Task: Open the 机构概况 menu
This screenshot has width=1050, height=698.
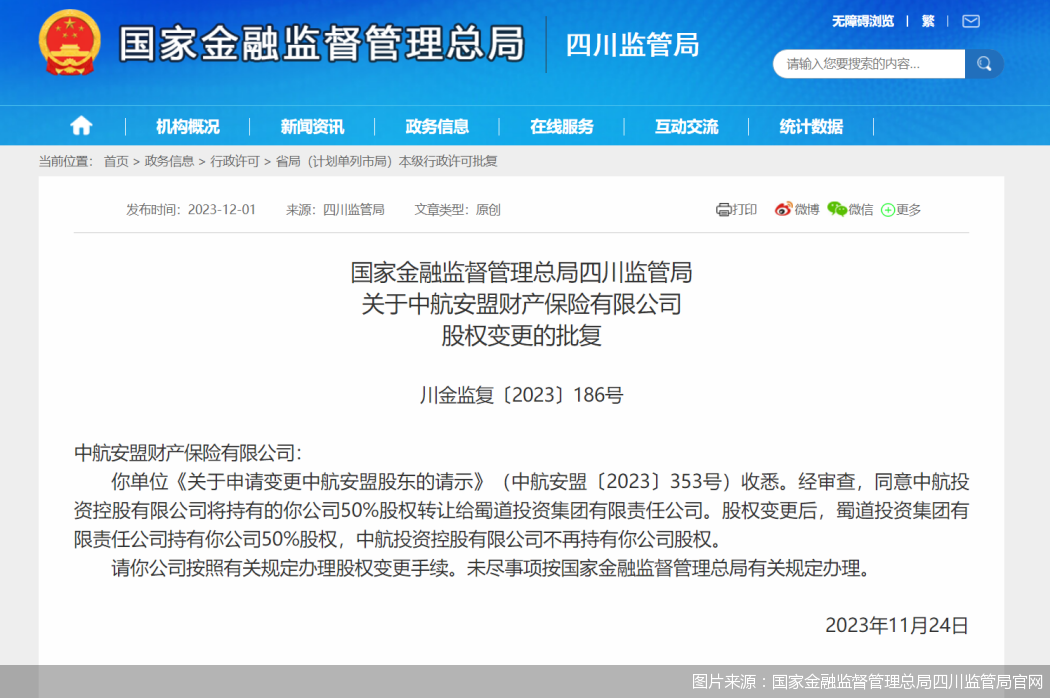Action: pos(187,126)
